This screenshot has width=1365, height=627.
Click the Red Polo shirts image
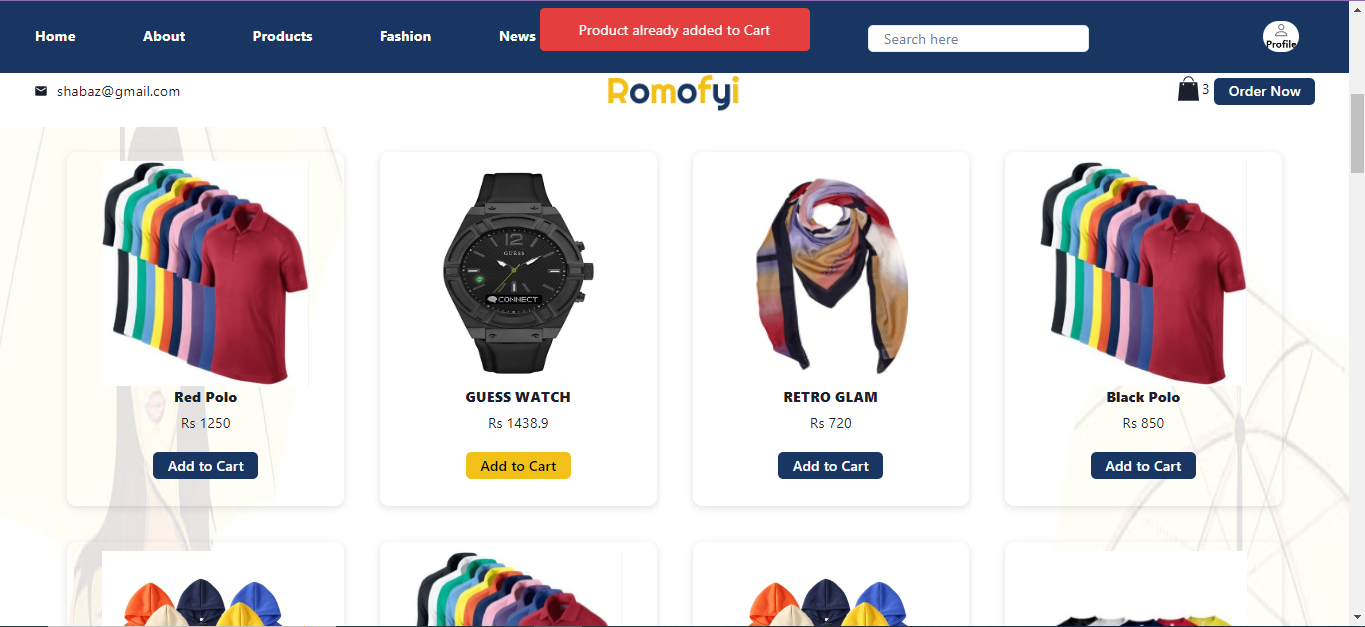click(x=205, y=273)
